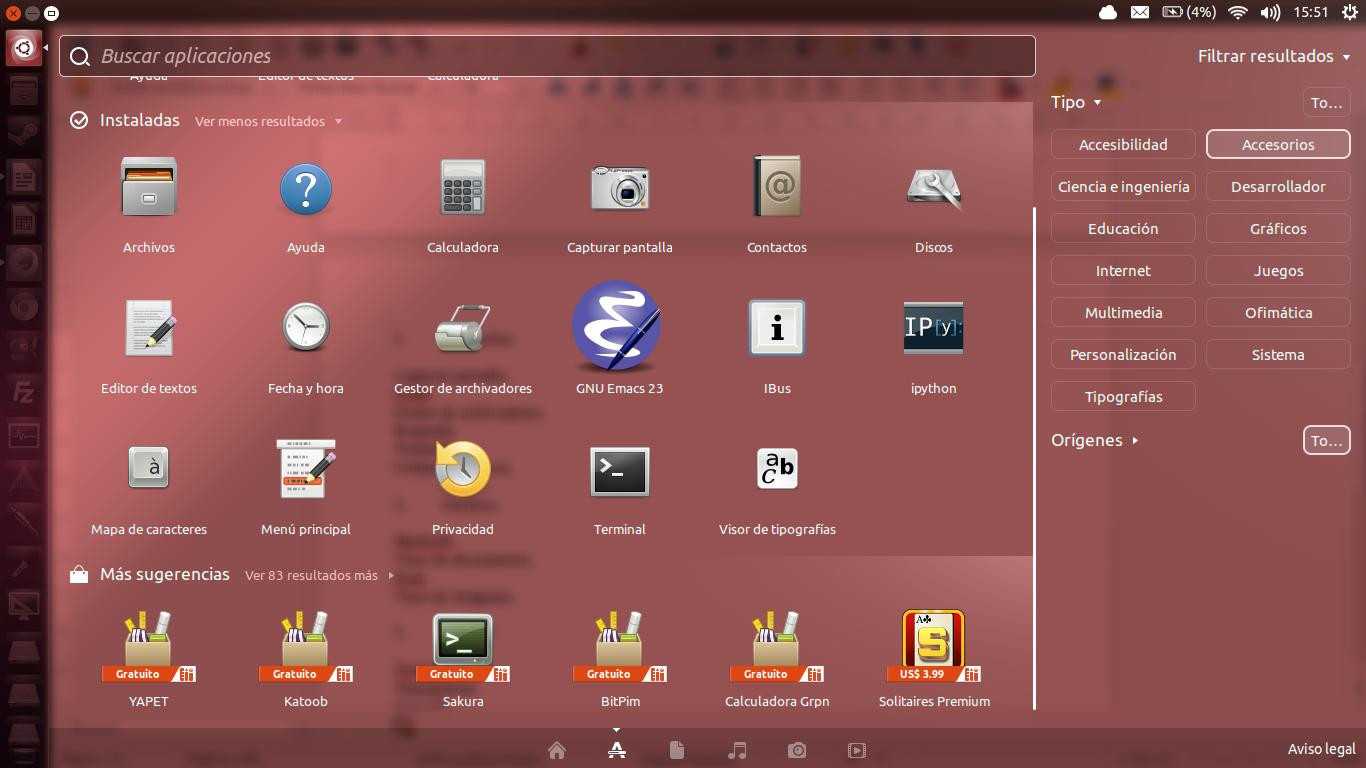Screen dimensions: 1366x768
Task: Enable the Internet category filter
Action: [x=1123, y=270]
